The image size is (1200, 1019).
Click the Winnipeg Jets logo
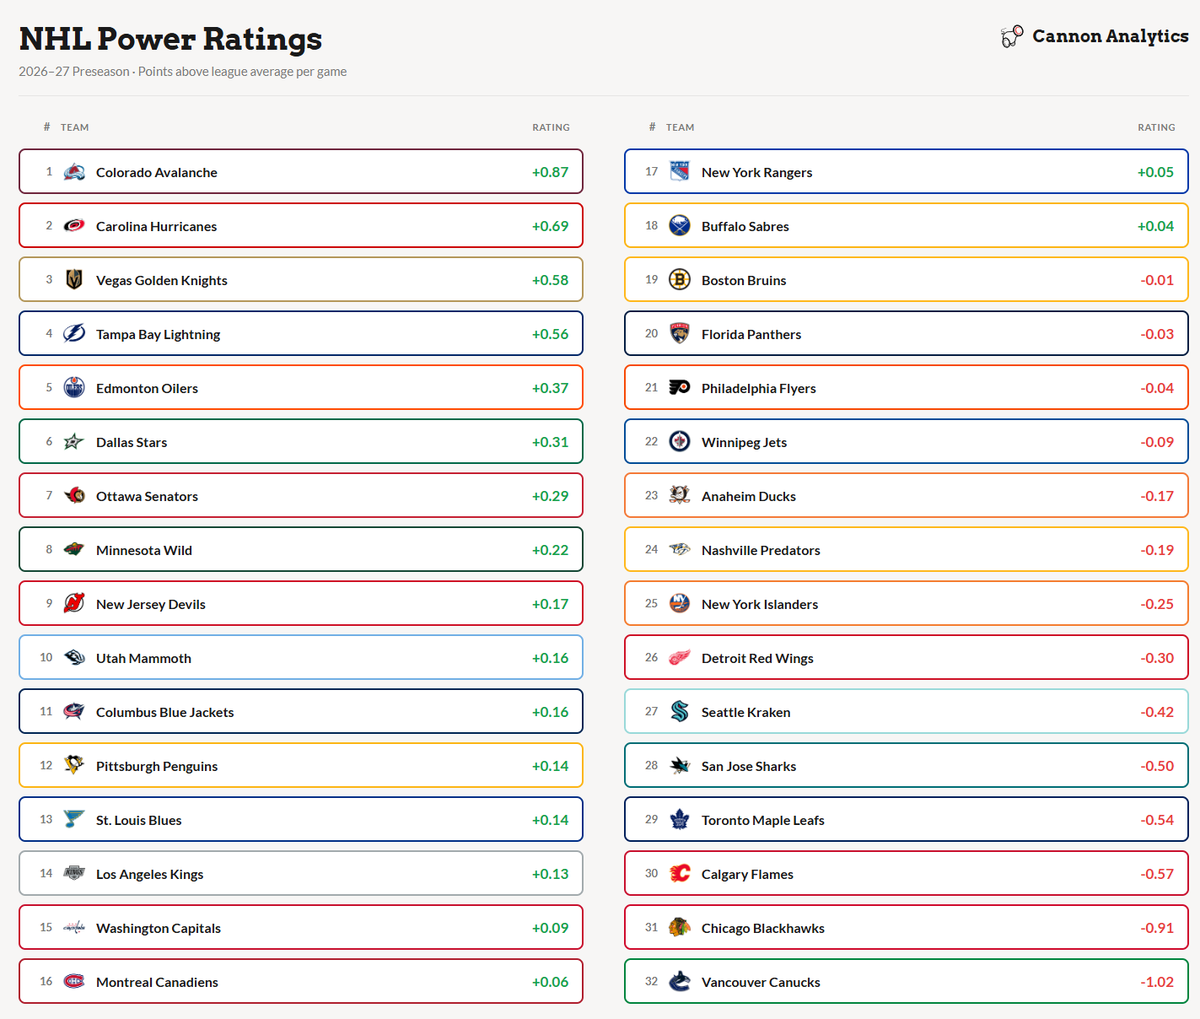click(680, 442)
